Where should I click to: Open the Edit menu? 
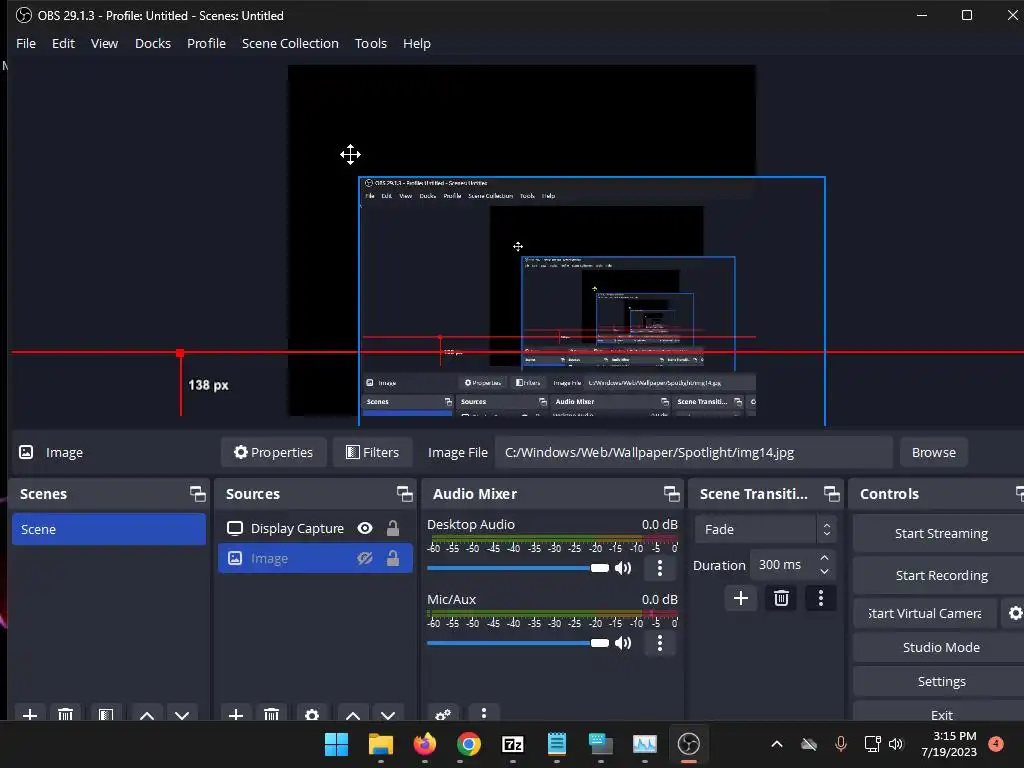pyautogui.click(x=63, y=44)
